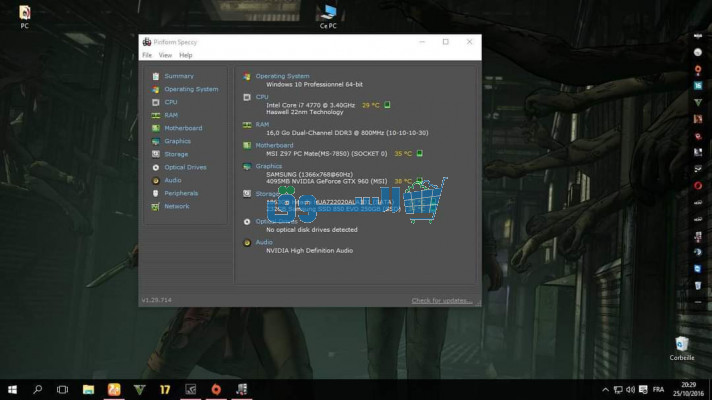This screenshot has width=712, height=400.
Task: Open the RAM sidebar entry
Action: click(170, 115)
